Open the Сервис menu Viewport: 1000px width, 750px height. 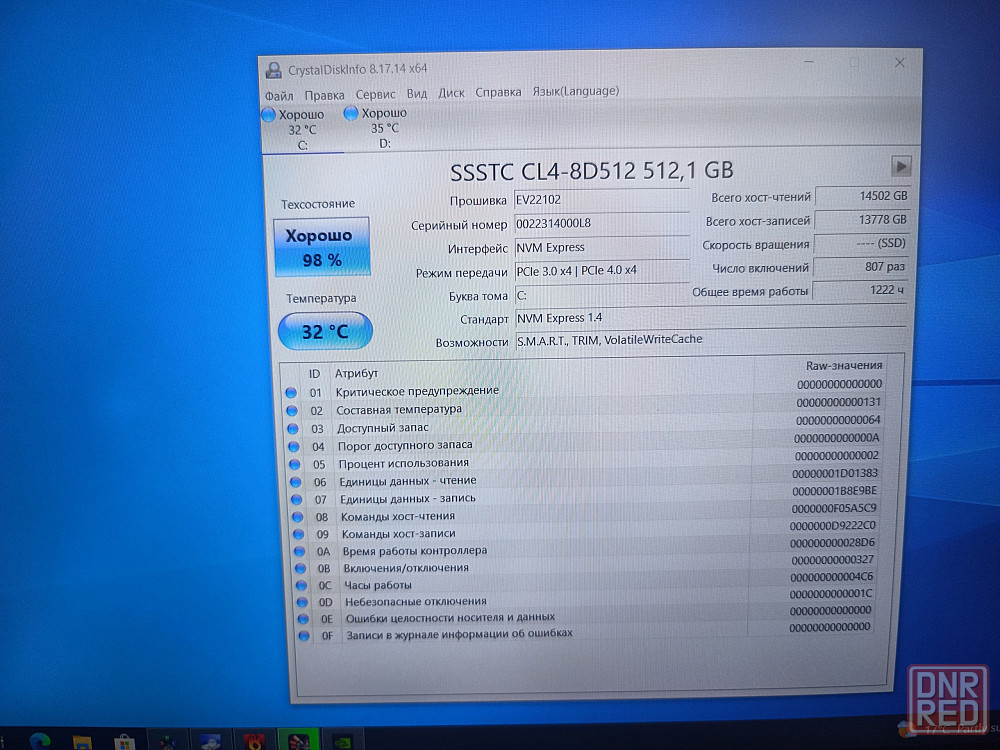(x=376, y=94)
